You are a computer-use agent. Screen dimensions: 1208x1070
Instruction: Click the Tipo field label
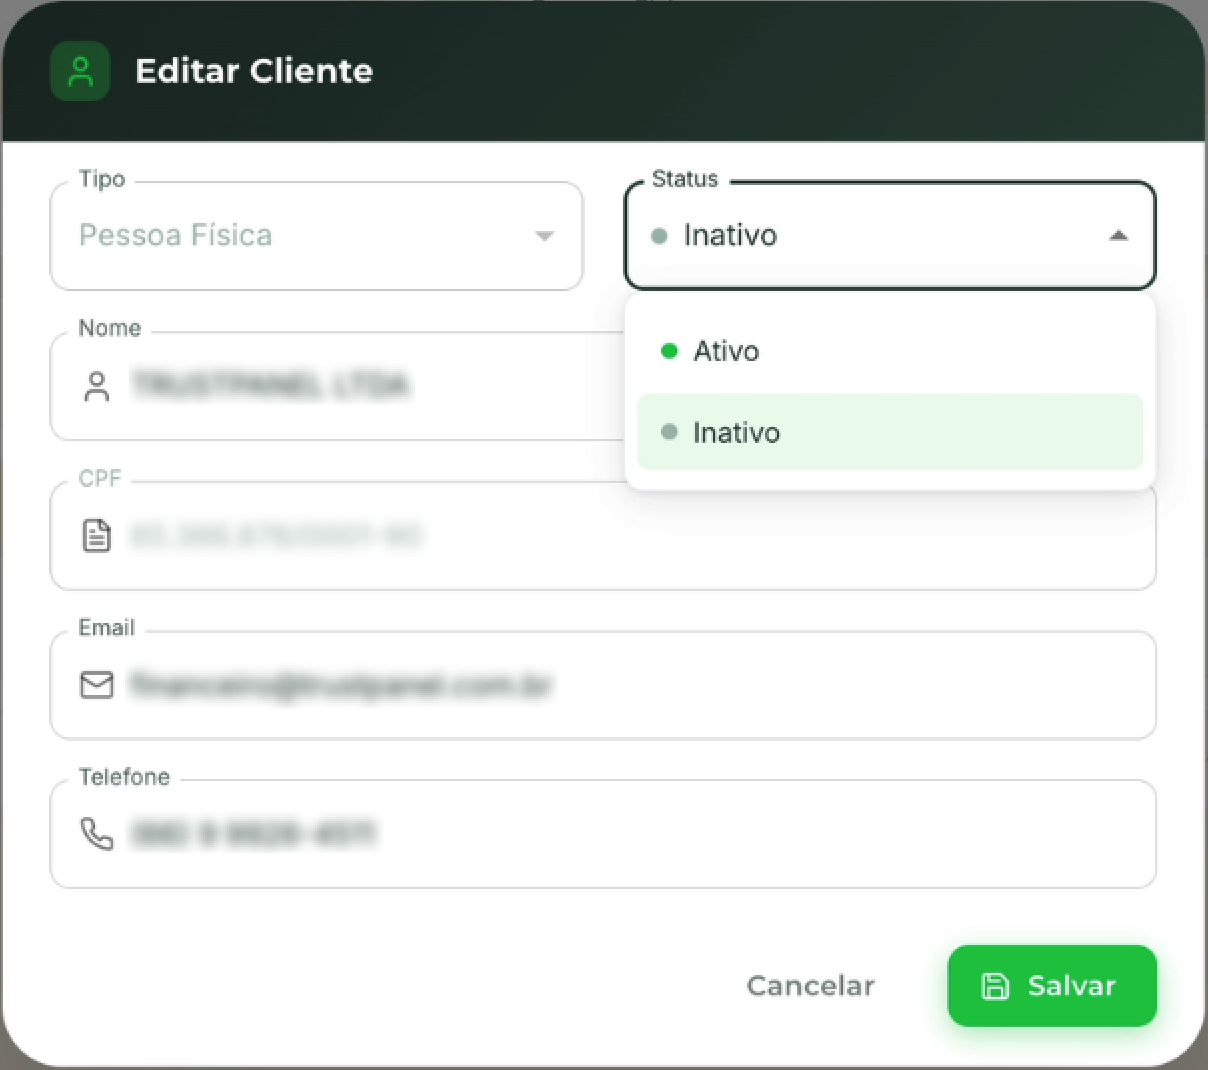(102, 179)
